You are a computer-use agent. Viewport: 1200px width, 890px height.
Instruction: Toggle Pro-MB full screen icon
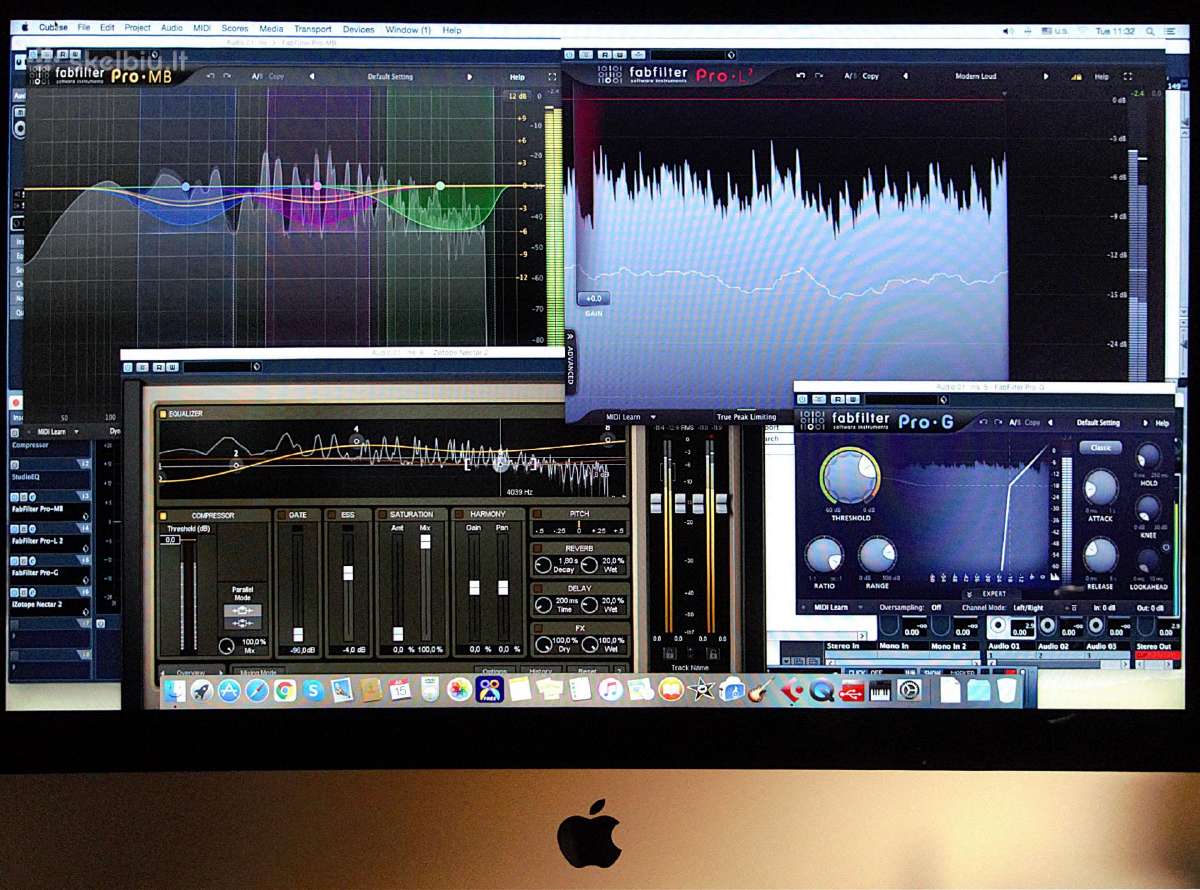click(552, 77)
